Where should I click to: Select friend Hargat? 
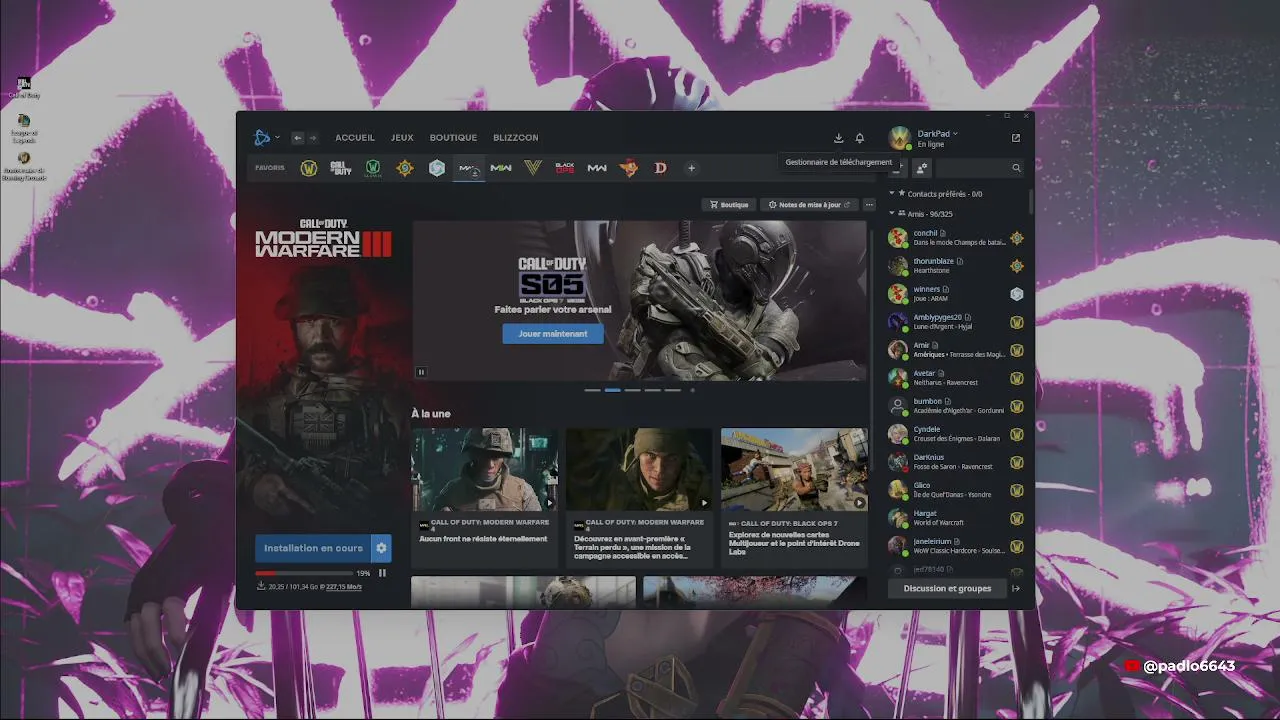956,518
